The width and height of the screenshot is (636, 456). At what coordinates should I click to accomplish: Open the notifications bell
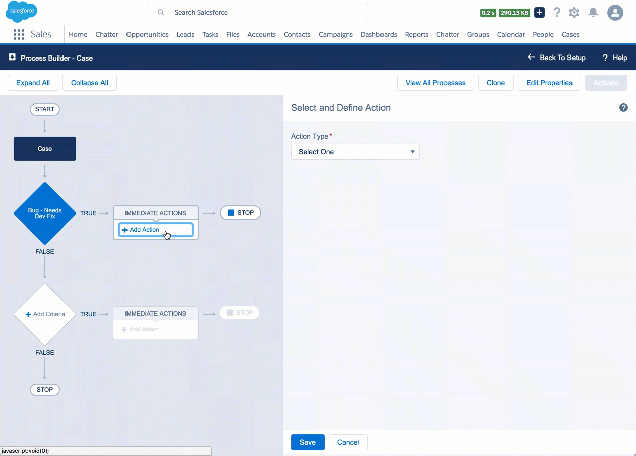click(x=593, y=13)
